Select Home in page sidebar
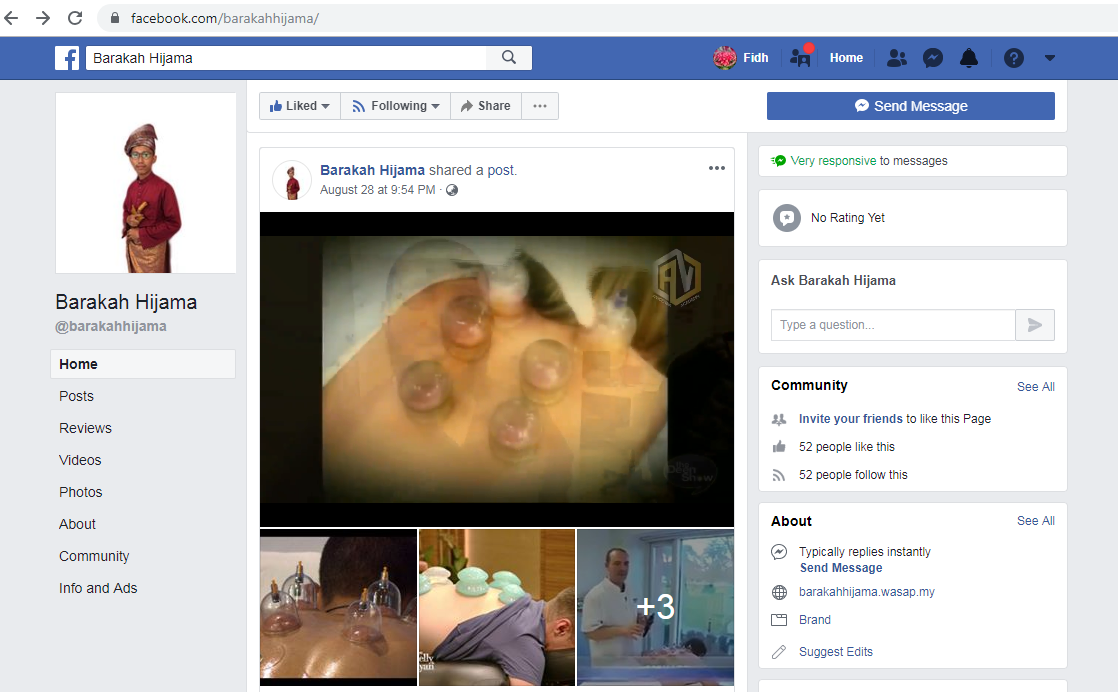Viewport: 1118px width, 692px height. [143, 364]
